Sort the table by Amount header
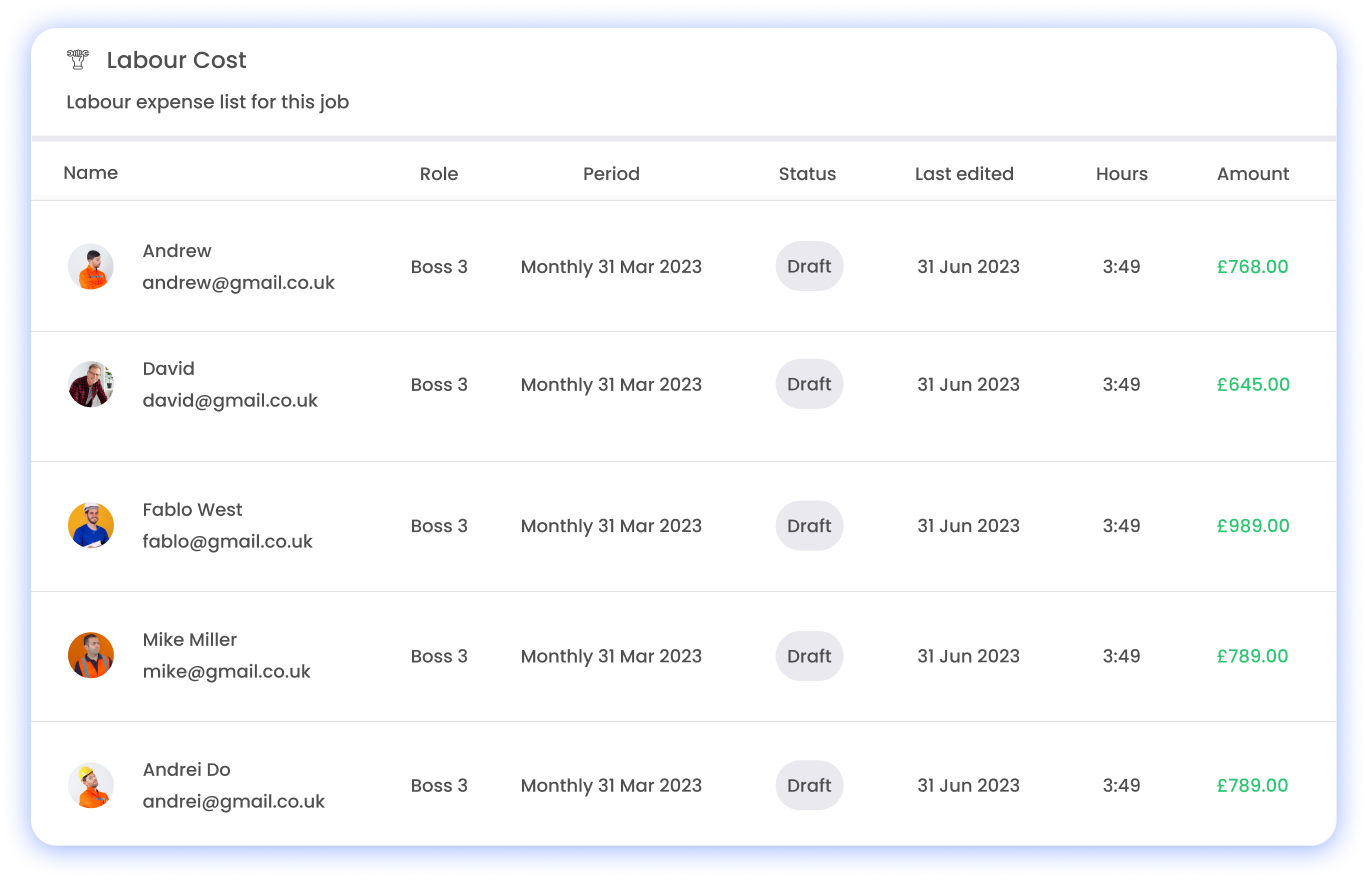 click(1252, 174)
